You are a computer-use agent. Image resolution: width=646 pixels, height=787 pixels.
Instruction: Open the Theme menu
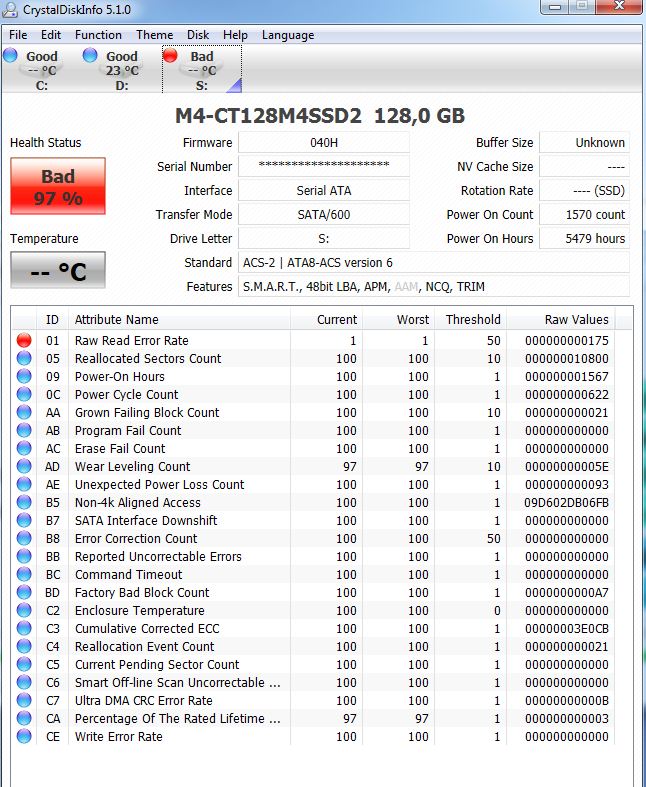pyautogui.click(x=155, y=35)
